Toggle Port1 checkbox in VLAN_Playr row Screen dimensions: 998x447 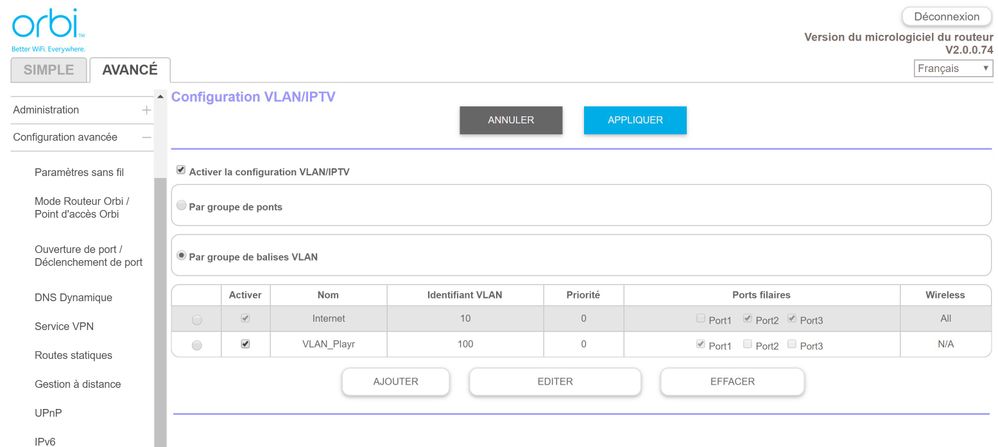(x=700, y=345)
